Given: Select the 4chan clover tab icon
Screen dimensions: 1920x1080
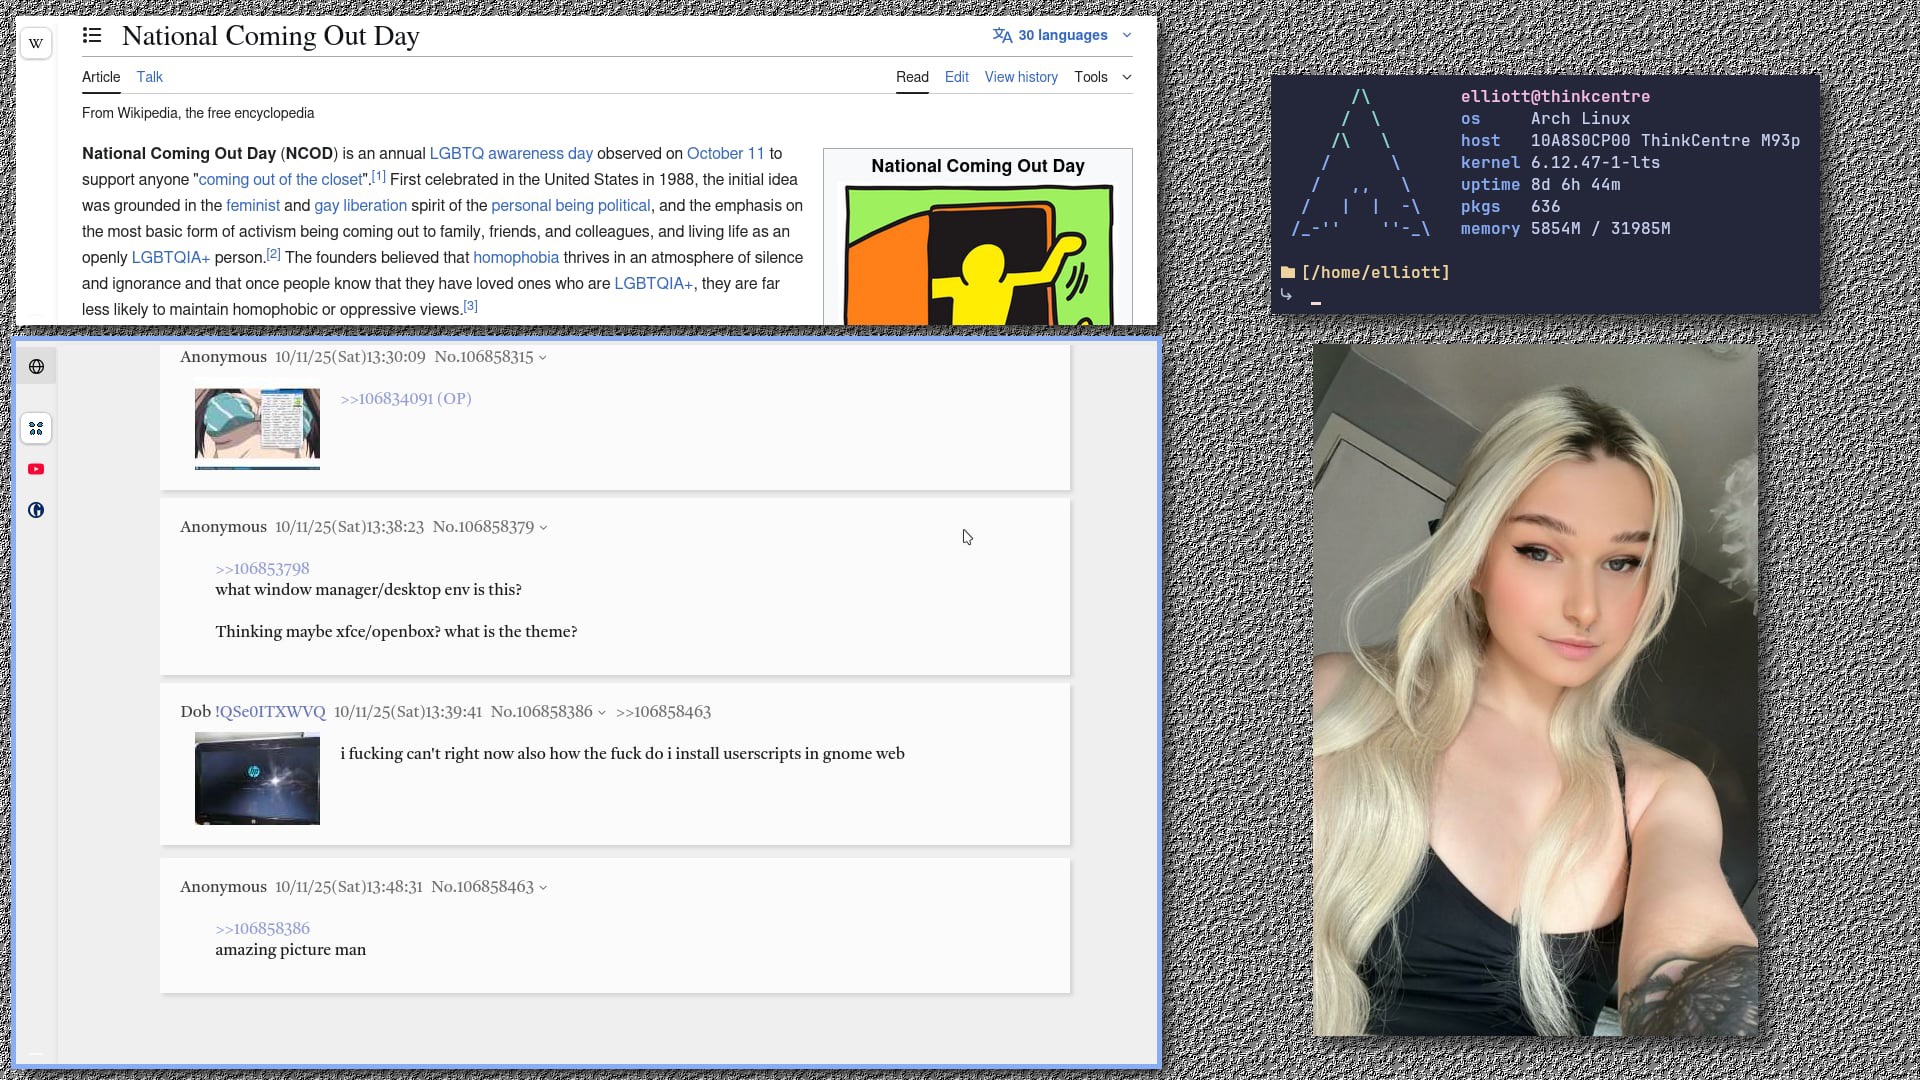Looking at the screenshot, I should click(x=36, y=428).
